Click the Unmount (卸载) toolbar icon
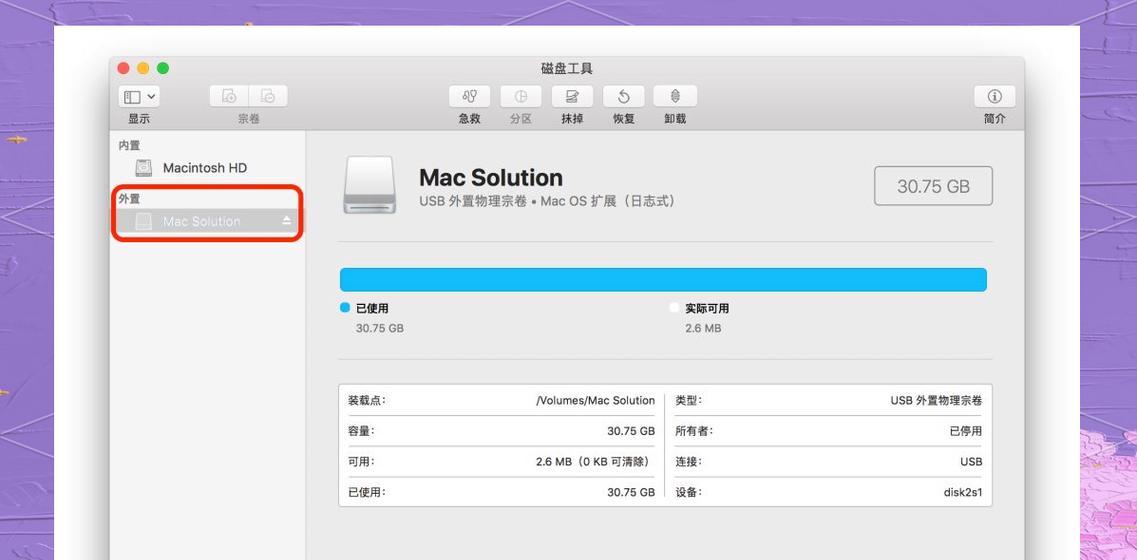Screen dimensions: 1137x560 (x=675, y=96)
